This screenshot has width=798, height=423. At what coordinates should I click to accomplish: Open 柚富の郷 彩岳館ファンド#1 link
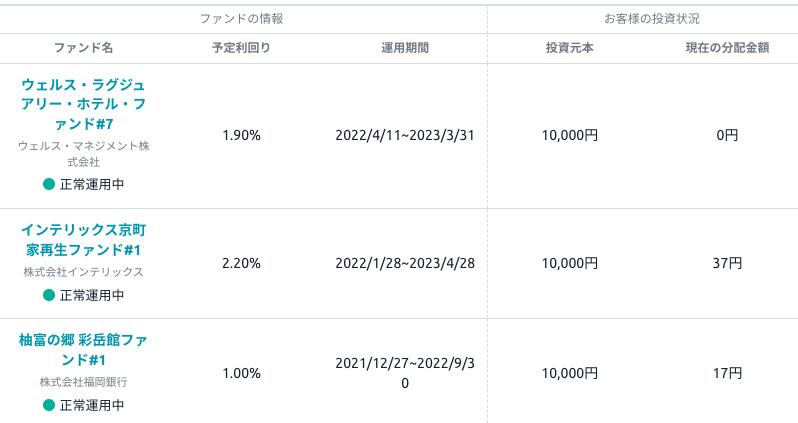(83, 350)
